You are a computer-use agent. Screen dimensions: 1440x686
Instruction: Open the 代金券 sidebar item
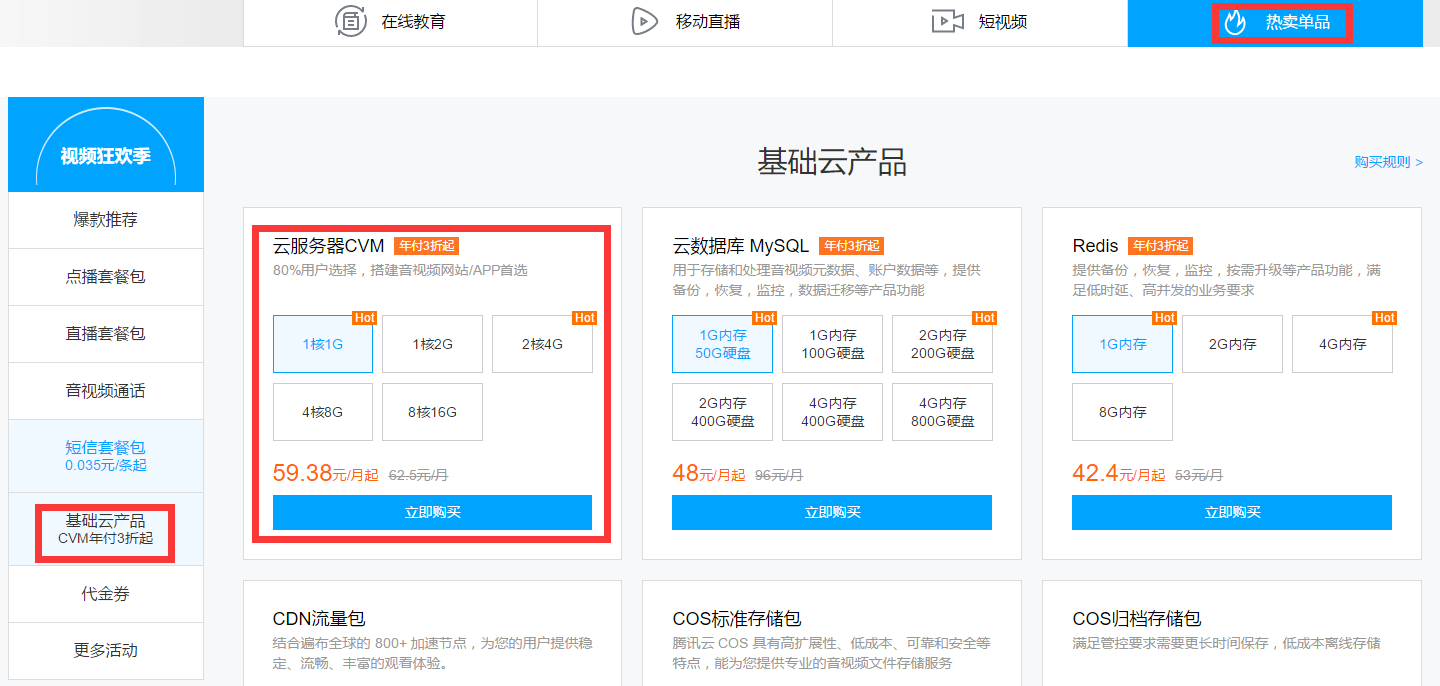105,593
